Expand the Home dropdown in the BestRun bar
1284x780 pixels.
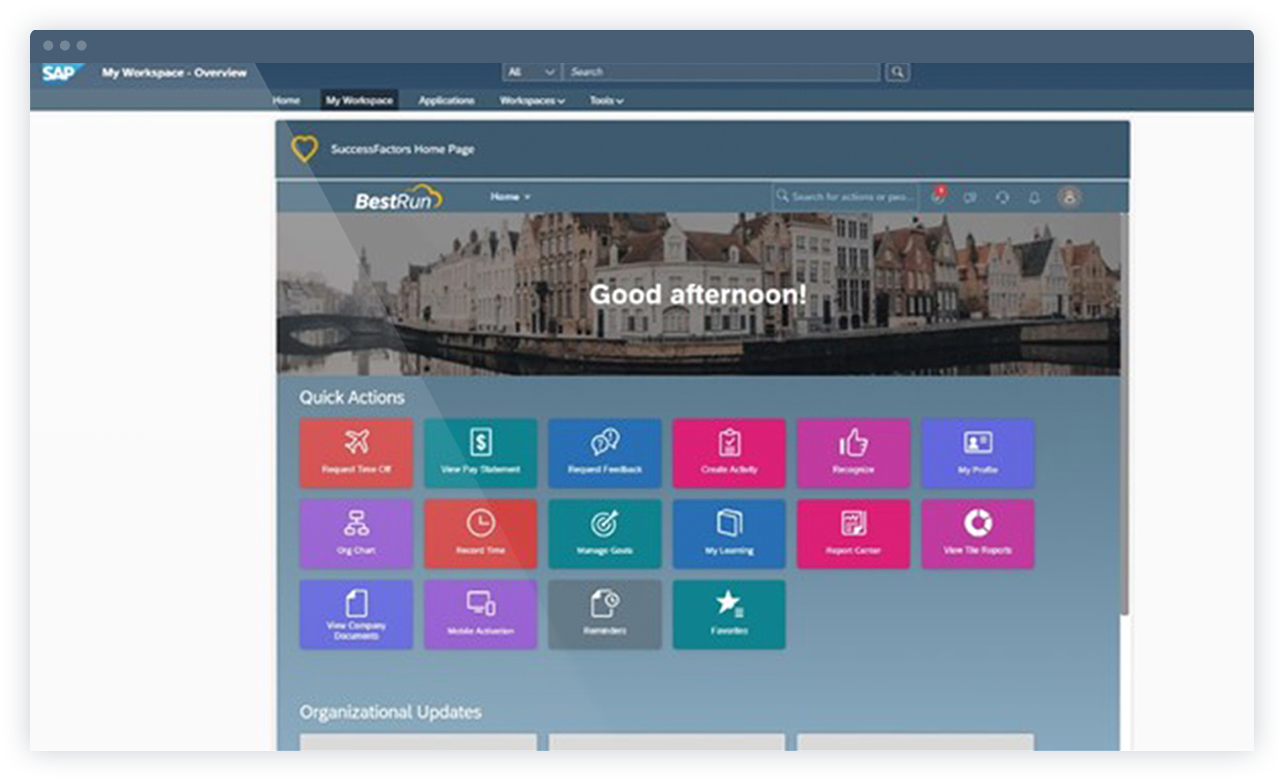coord(510,197)
